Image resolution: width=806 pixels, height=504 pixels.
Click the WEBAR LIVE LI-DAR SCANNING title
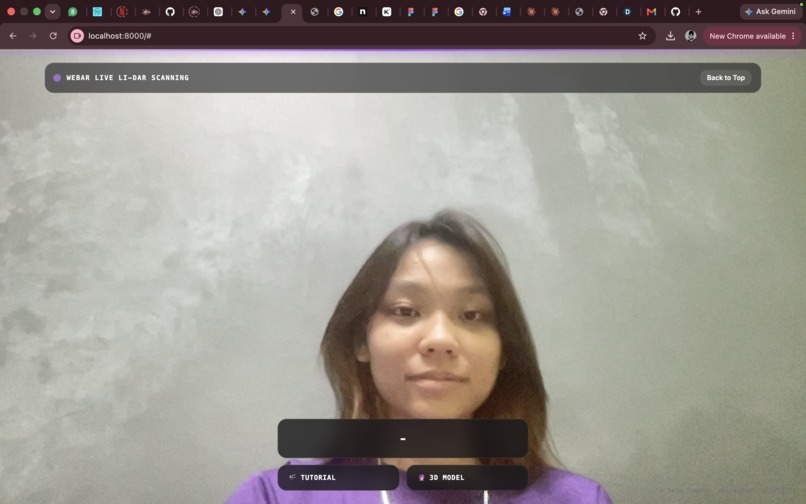tap(127, 78)
